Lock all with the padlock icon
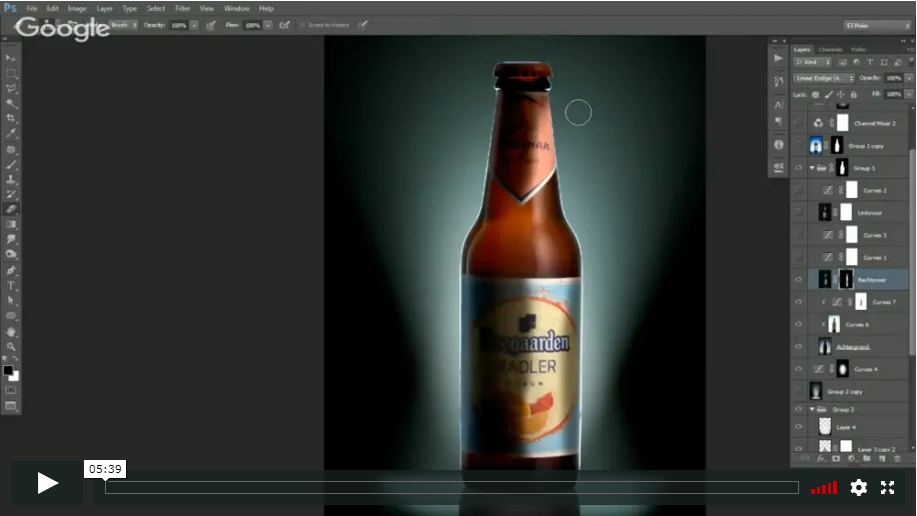 pyautogui.click(x=854, y=94)
